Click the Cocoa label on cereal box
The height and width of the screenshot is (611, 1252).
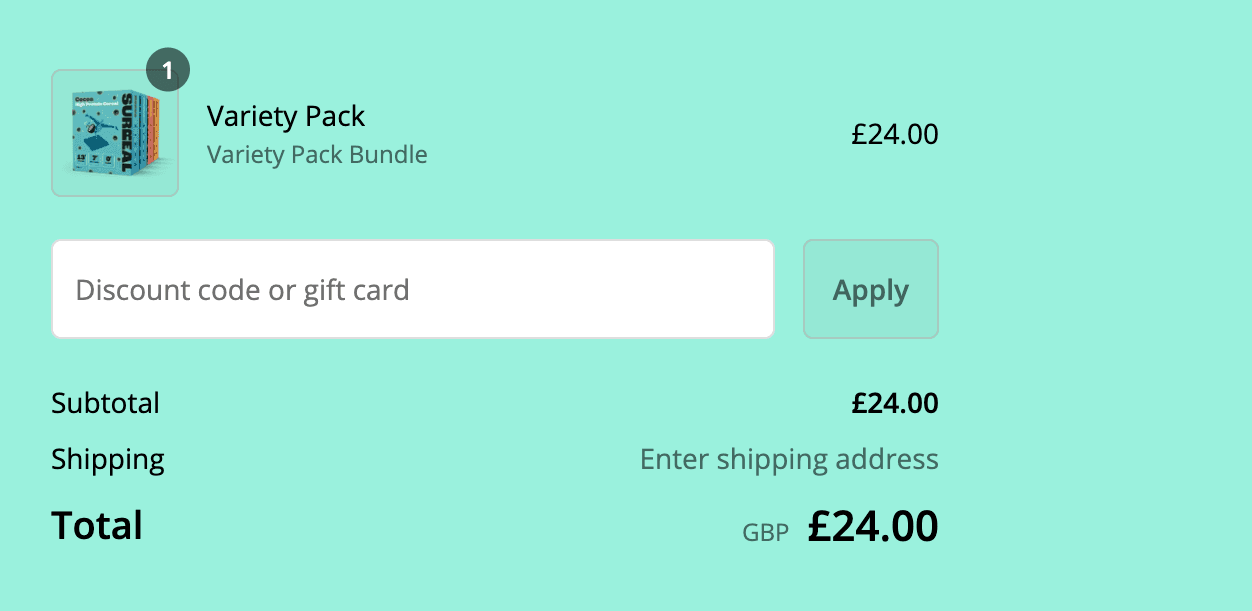[x=83, y=98]
